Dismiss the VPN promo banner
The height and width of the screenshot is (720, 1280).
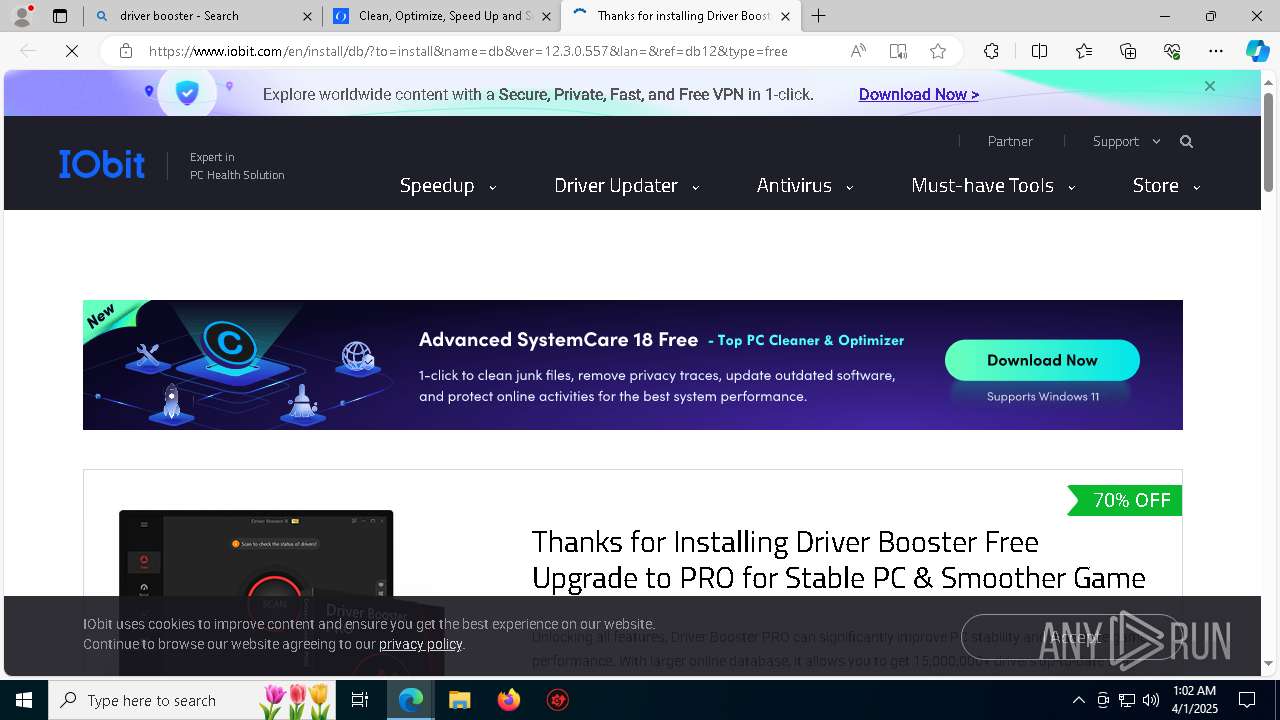(x=1210, y=86)
